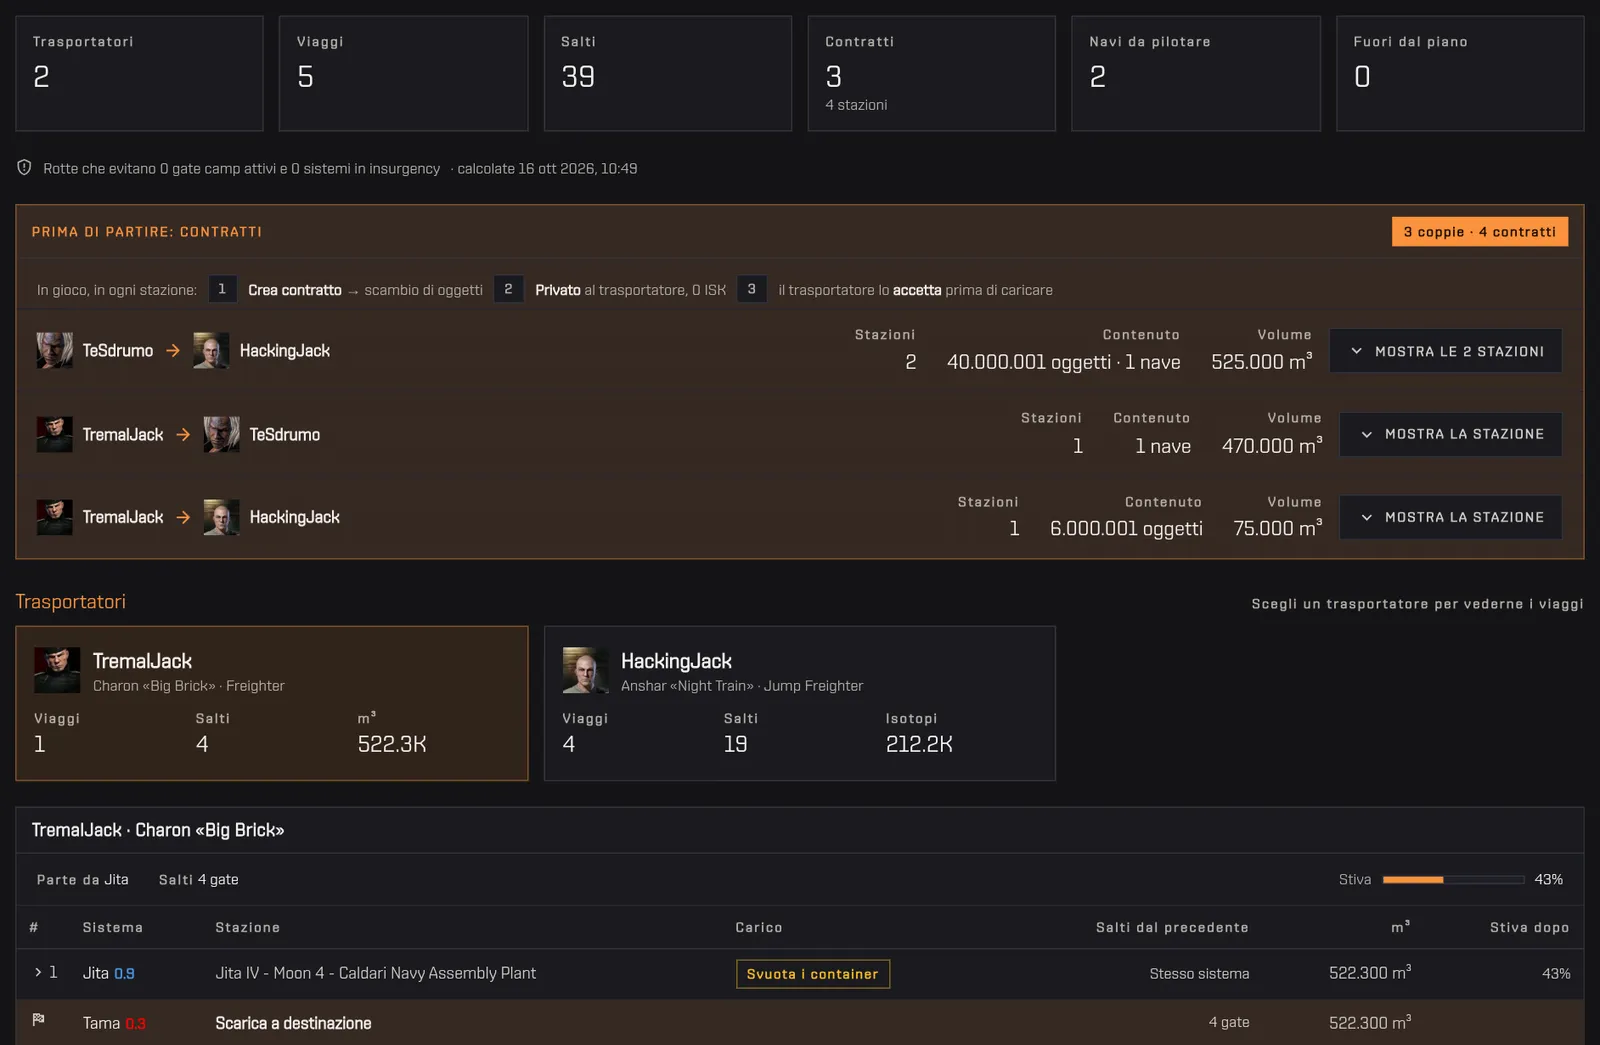Screen dimensions: 1600x1045
Task: Click step number 3 "accetta" badge
Action: [x=752, y=289]
